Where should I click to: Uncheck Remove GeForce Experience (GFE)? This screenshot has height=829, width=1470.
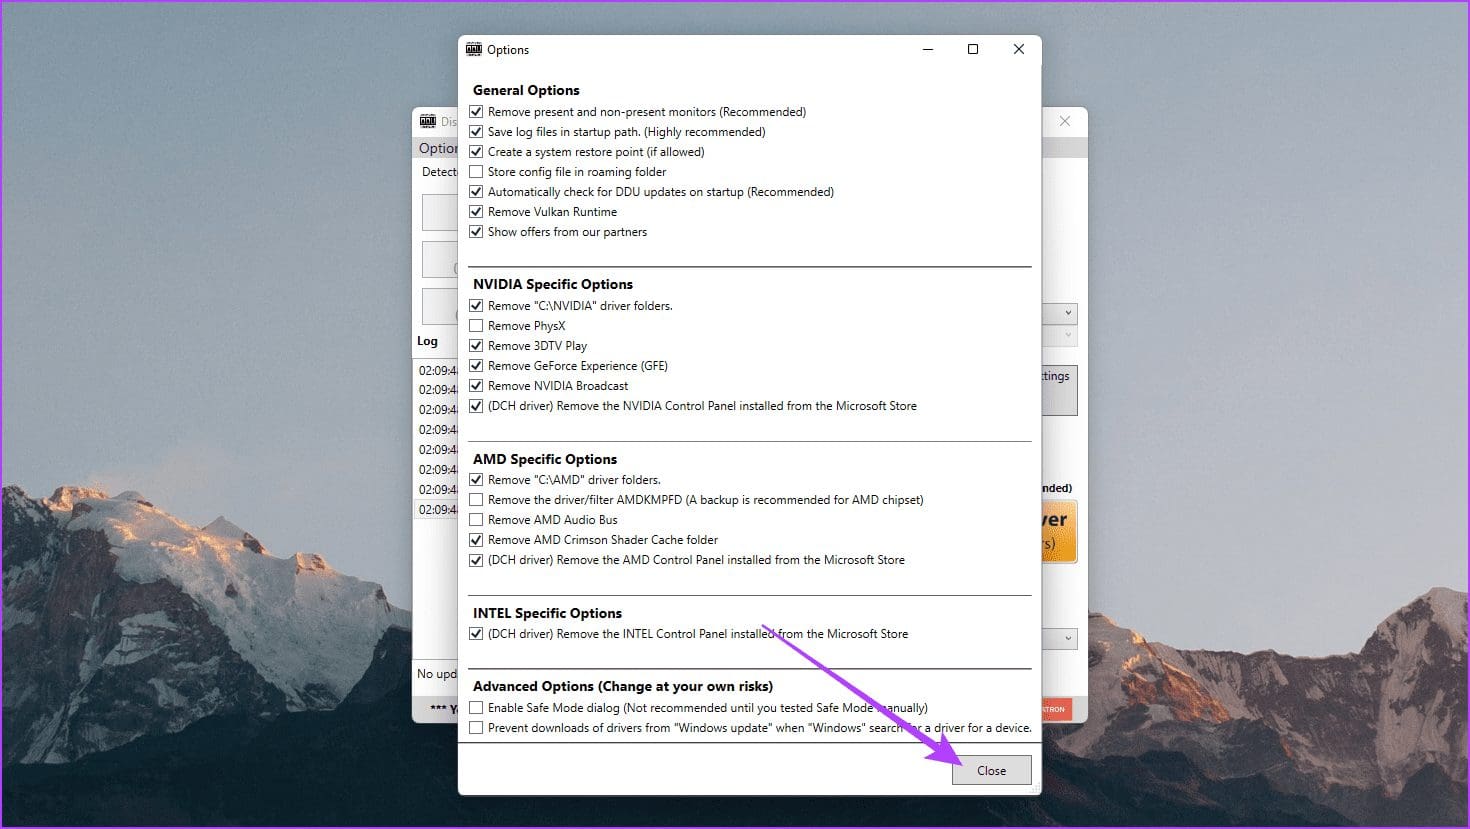(x=477, y=366)
